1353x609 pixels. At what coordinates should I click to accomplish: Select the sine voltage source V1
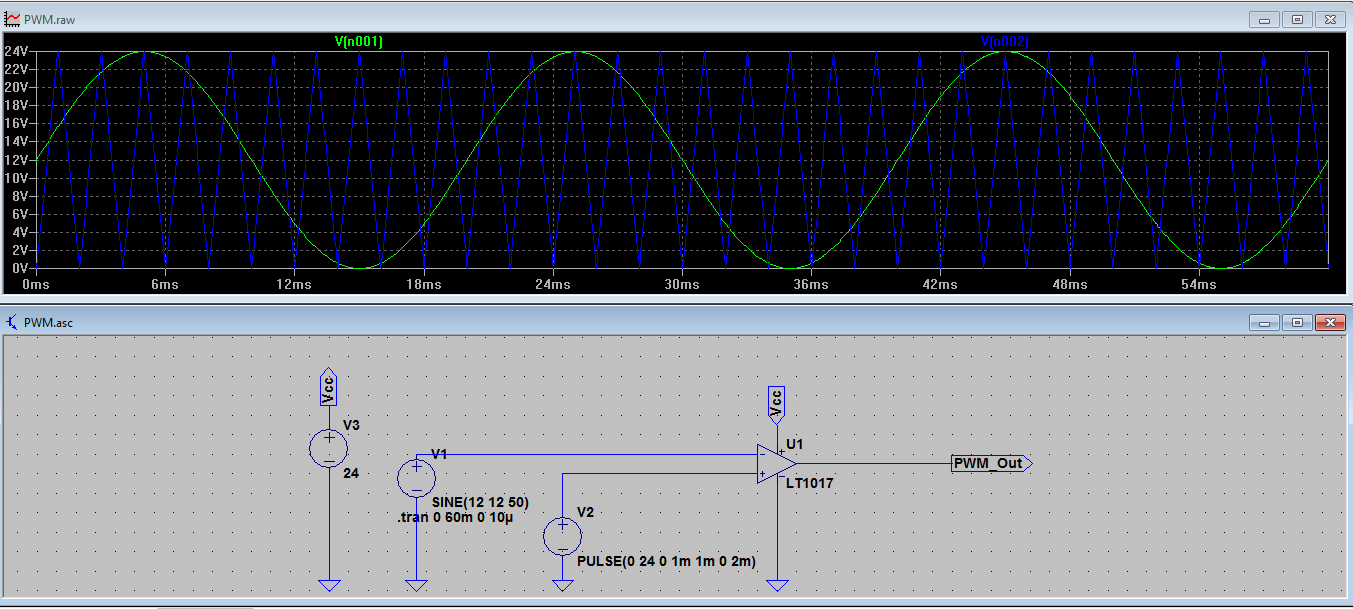(416, 477)
